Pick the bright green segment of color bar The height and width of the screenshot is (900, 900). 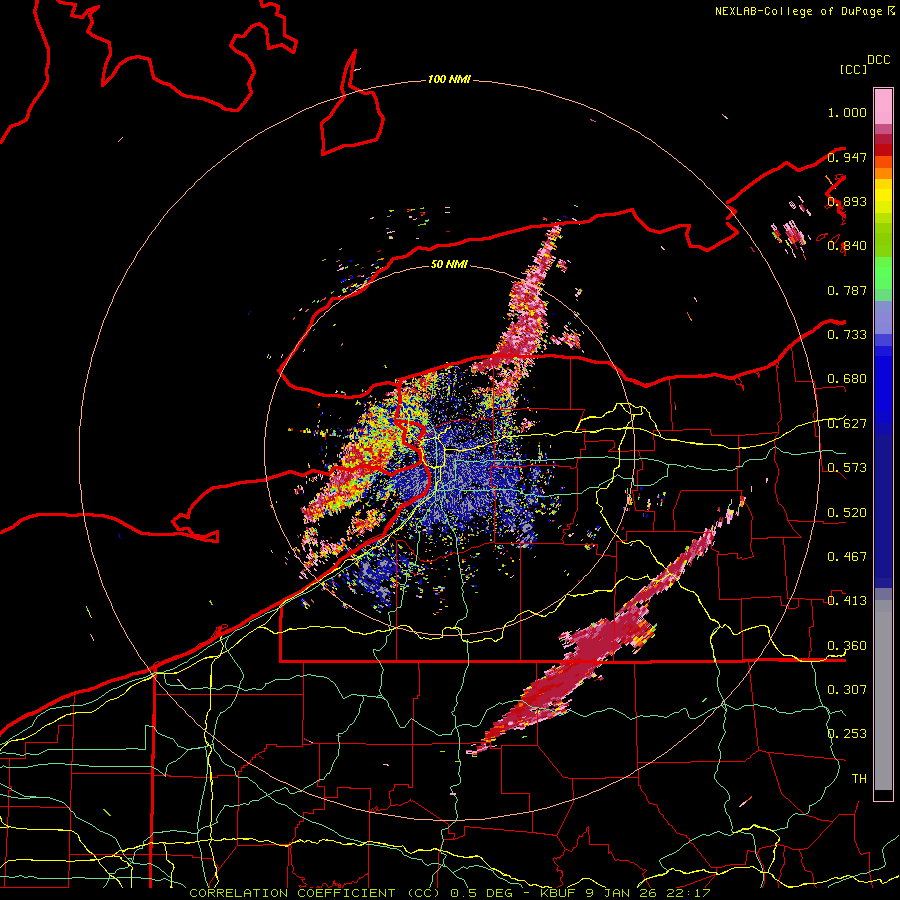(883, 273)
